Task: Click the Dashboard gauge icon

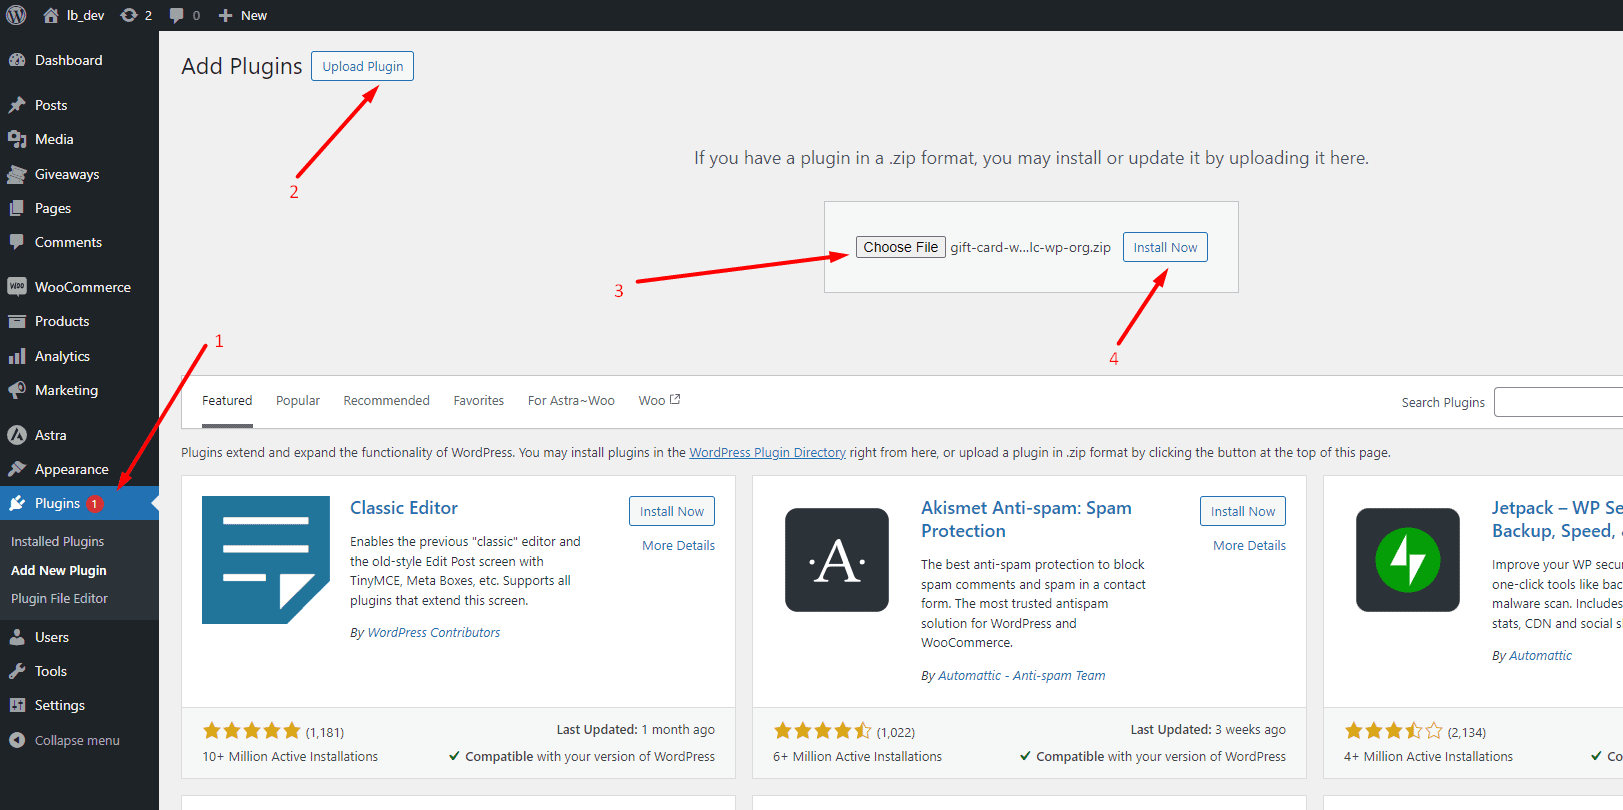Action: [17, 60]
